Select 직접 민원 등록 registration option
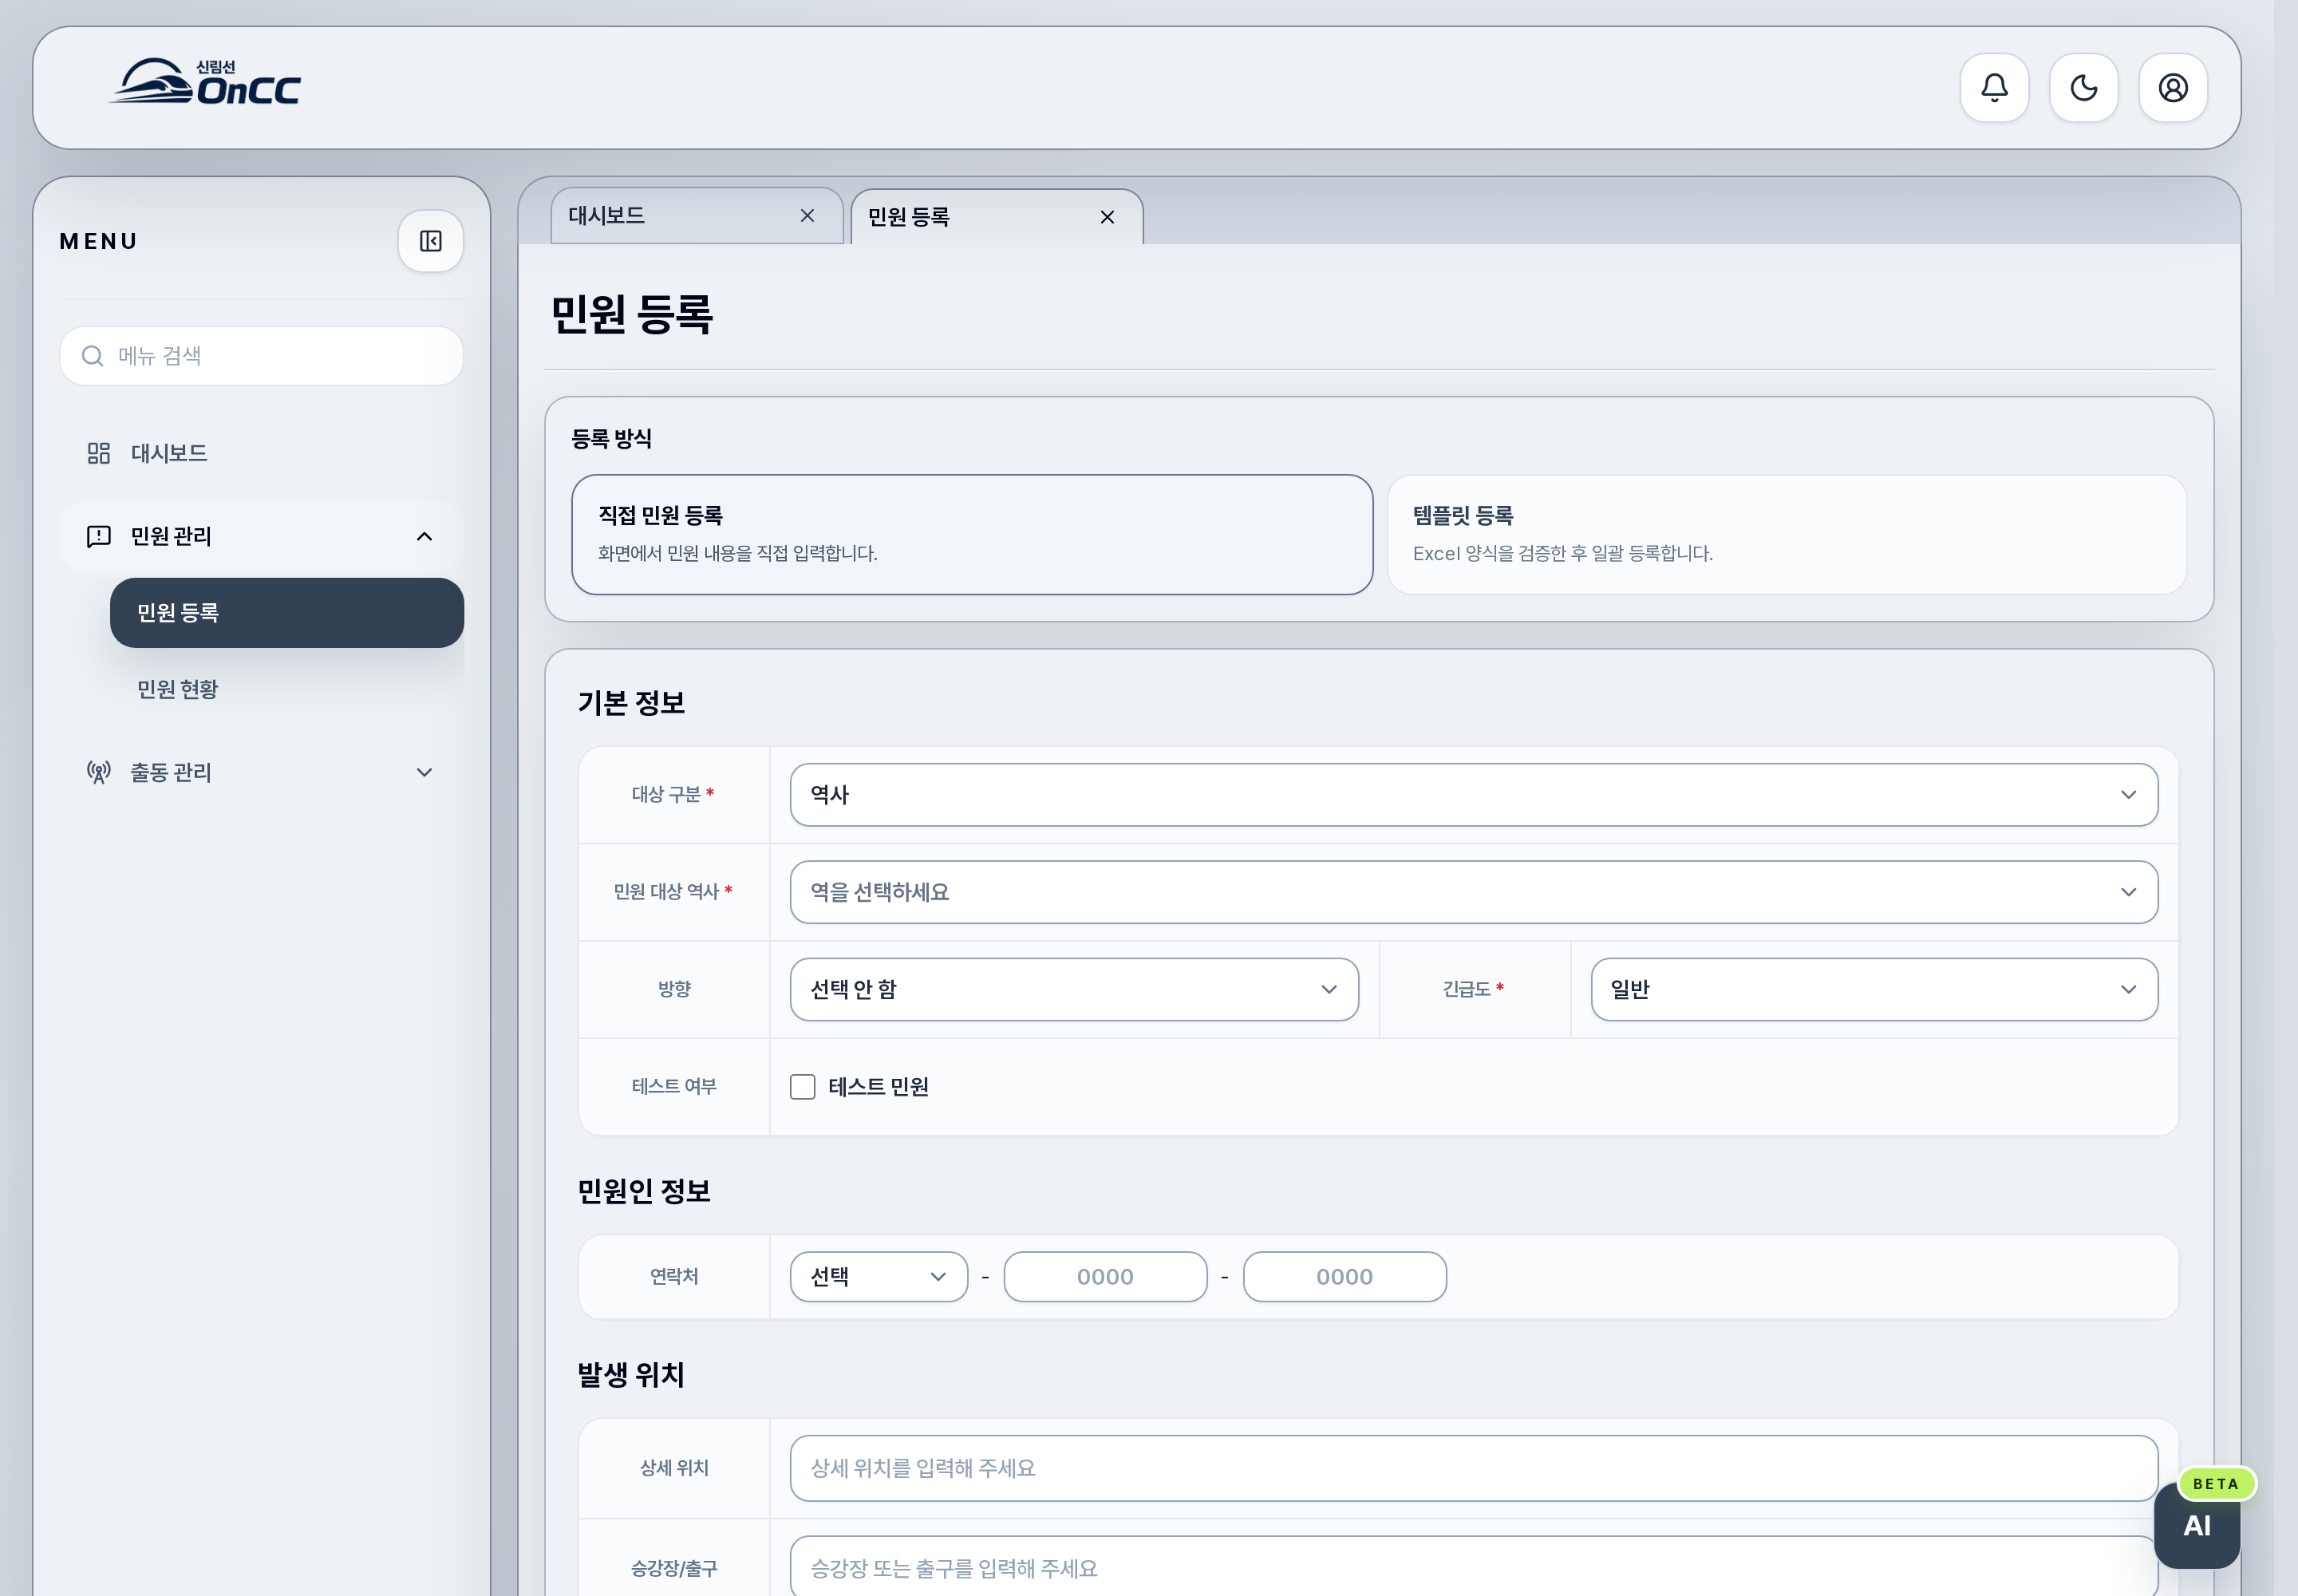 click(x=971, y=534)
